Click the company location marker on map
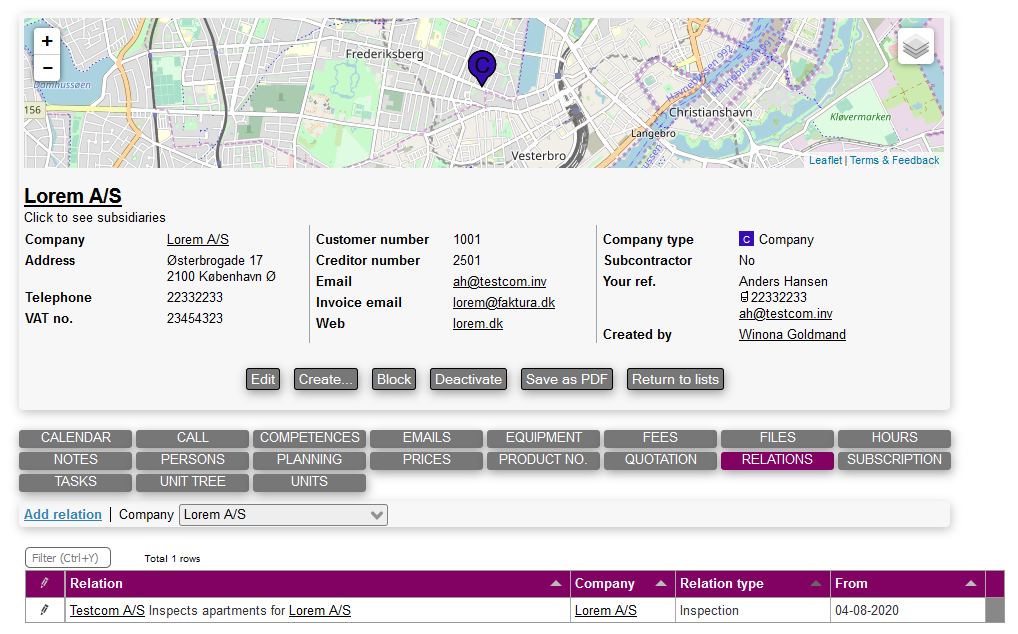 click(482, 67)
